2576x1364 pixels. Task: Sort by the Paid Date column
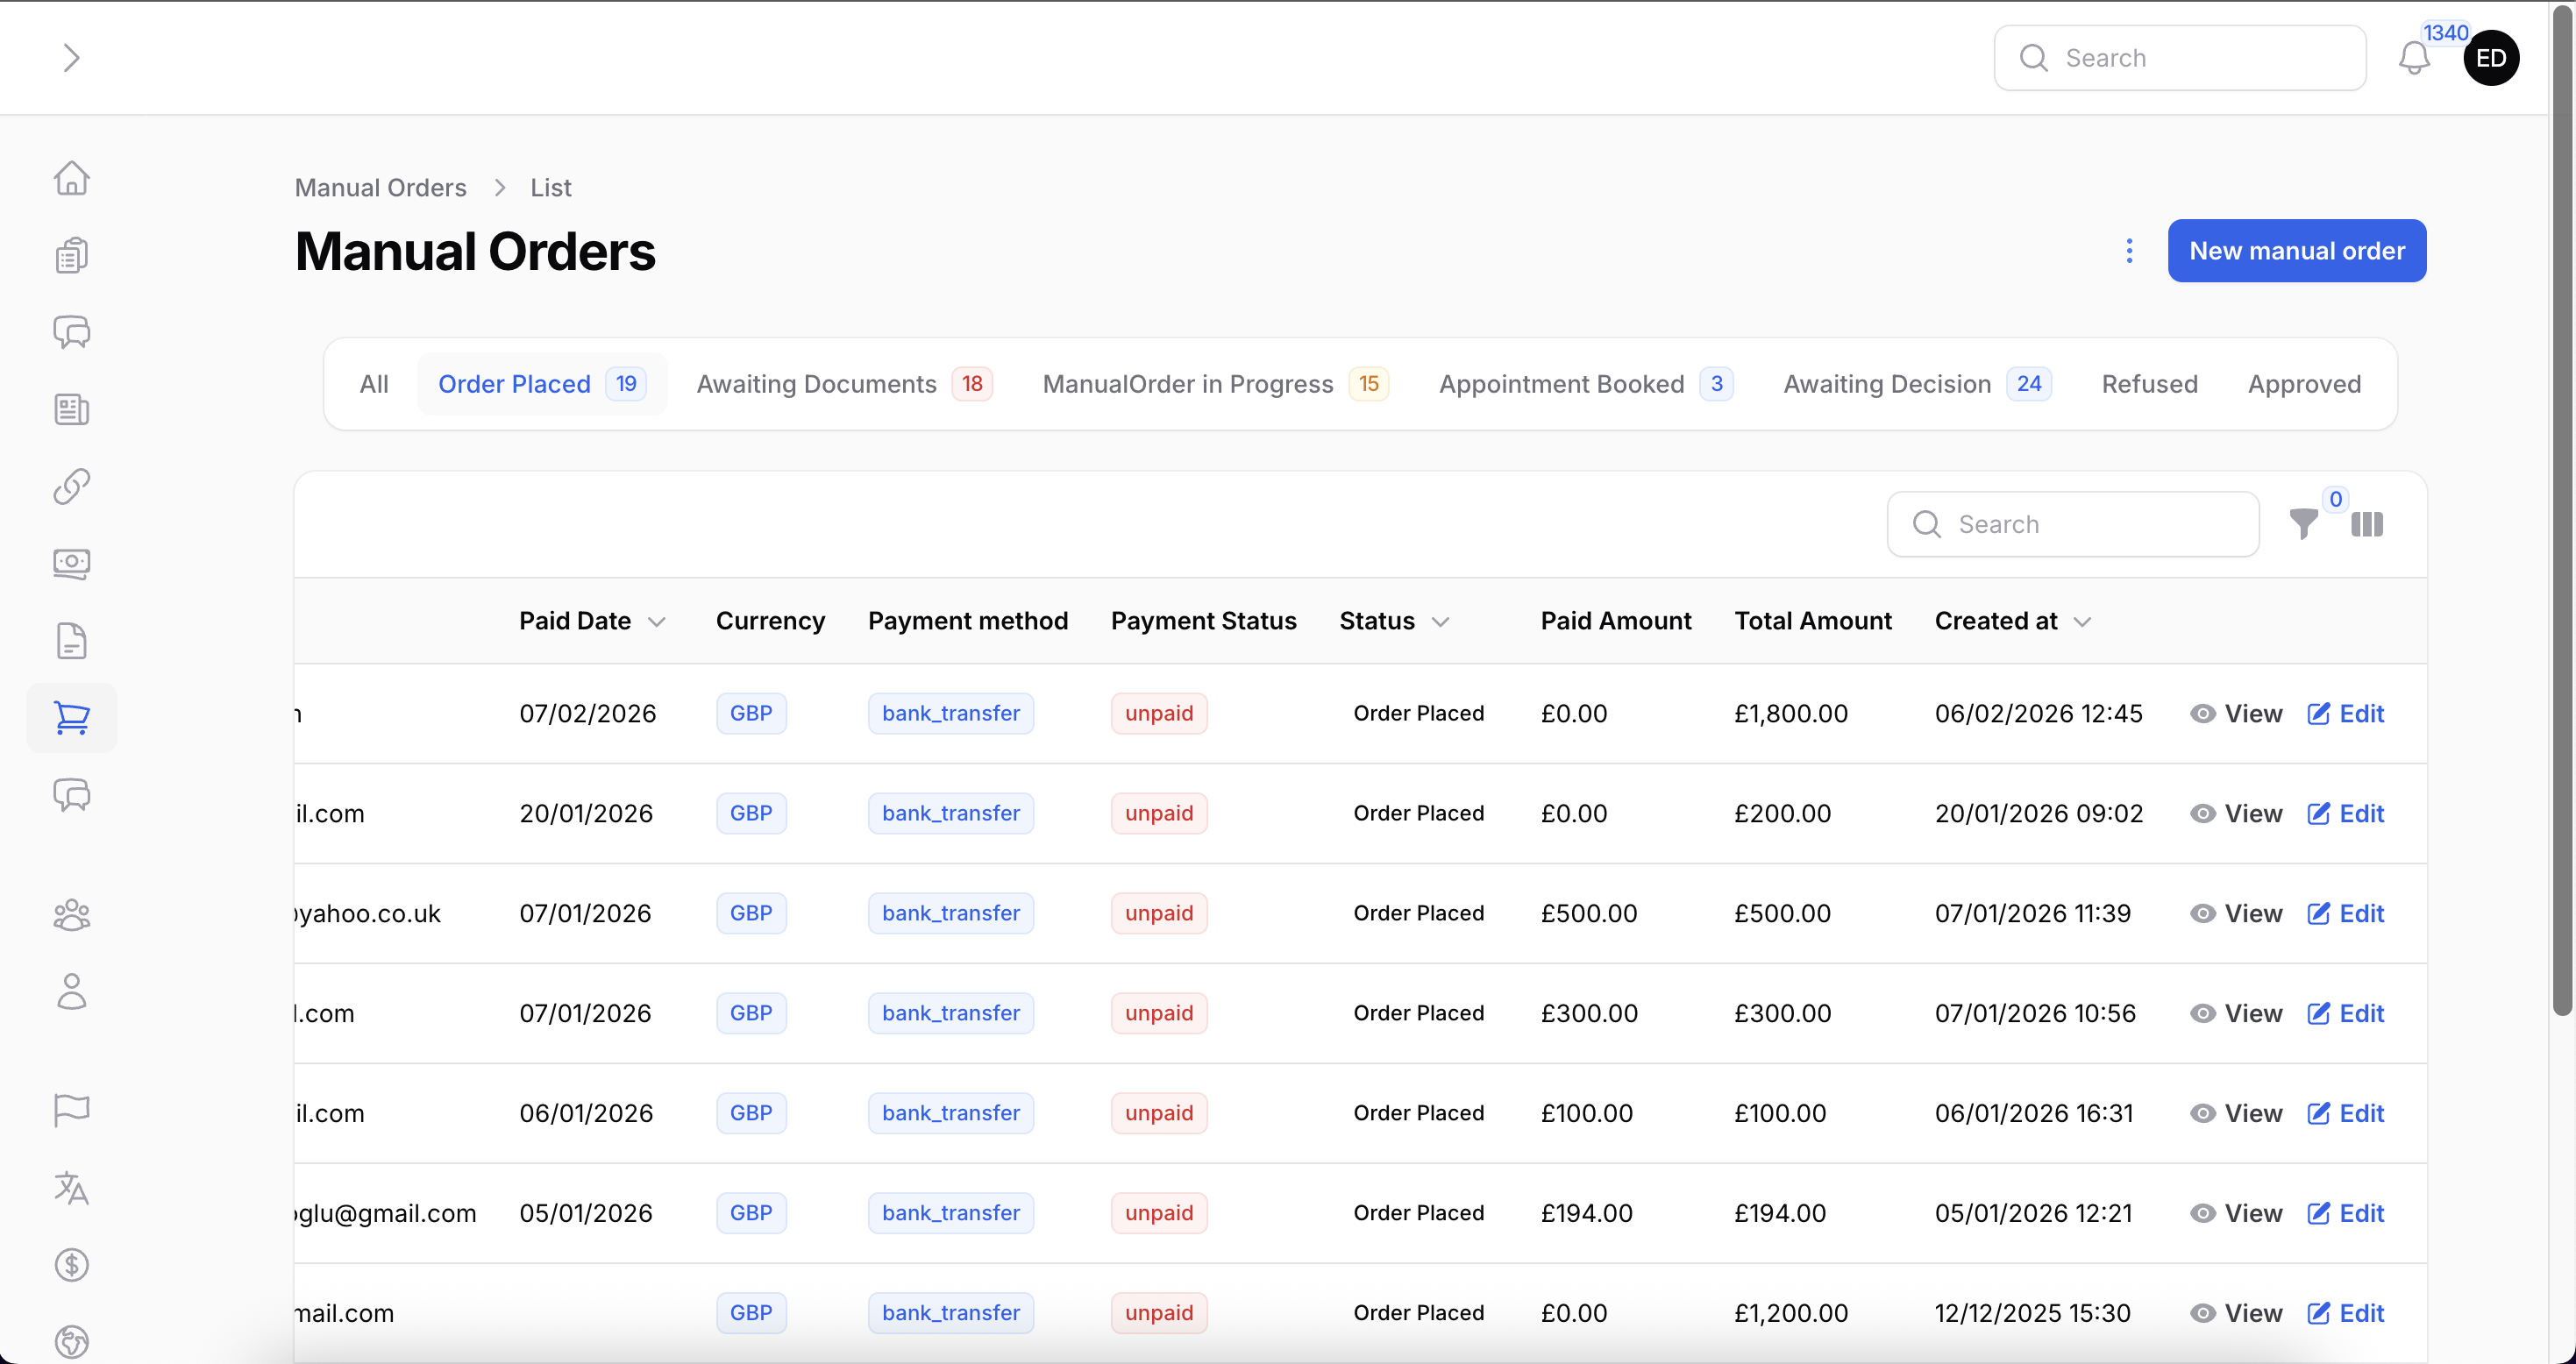pyautogui.click(x=592, y=621)
